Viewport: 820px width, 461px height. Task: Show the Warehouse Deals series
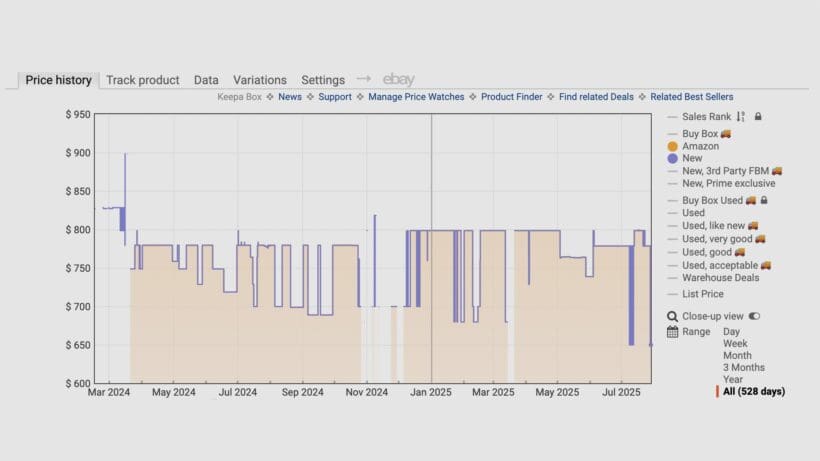[720, 278]
